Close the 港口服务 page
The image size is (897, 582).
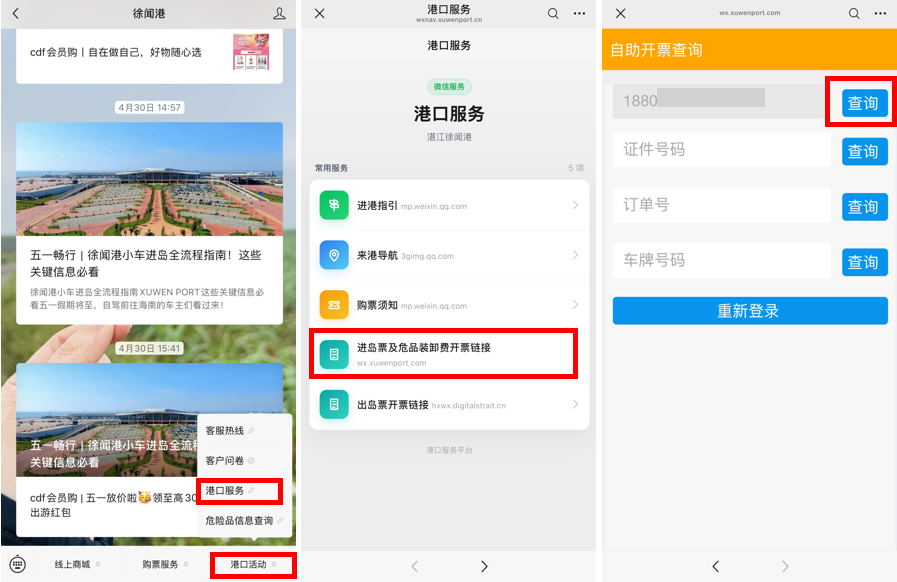click(320, 13)
